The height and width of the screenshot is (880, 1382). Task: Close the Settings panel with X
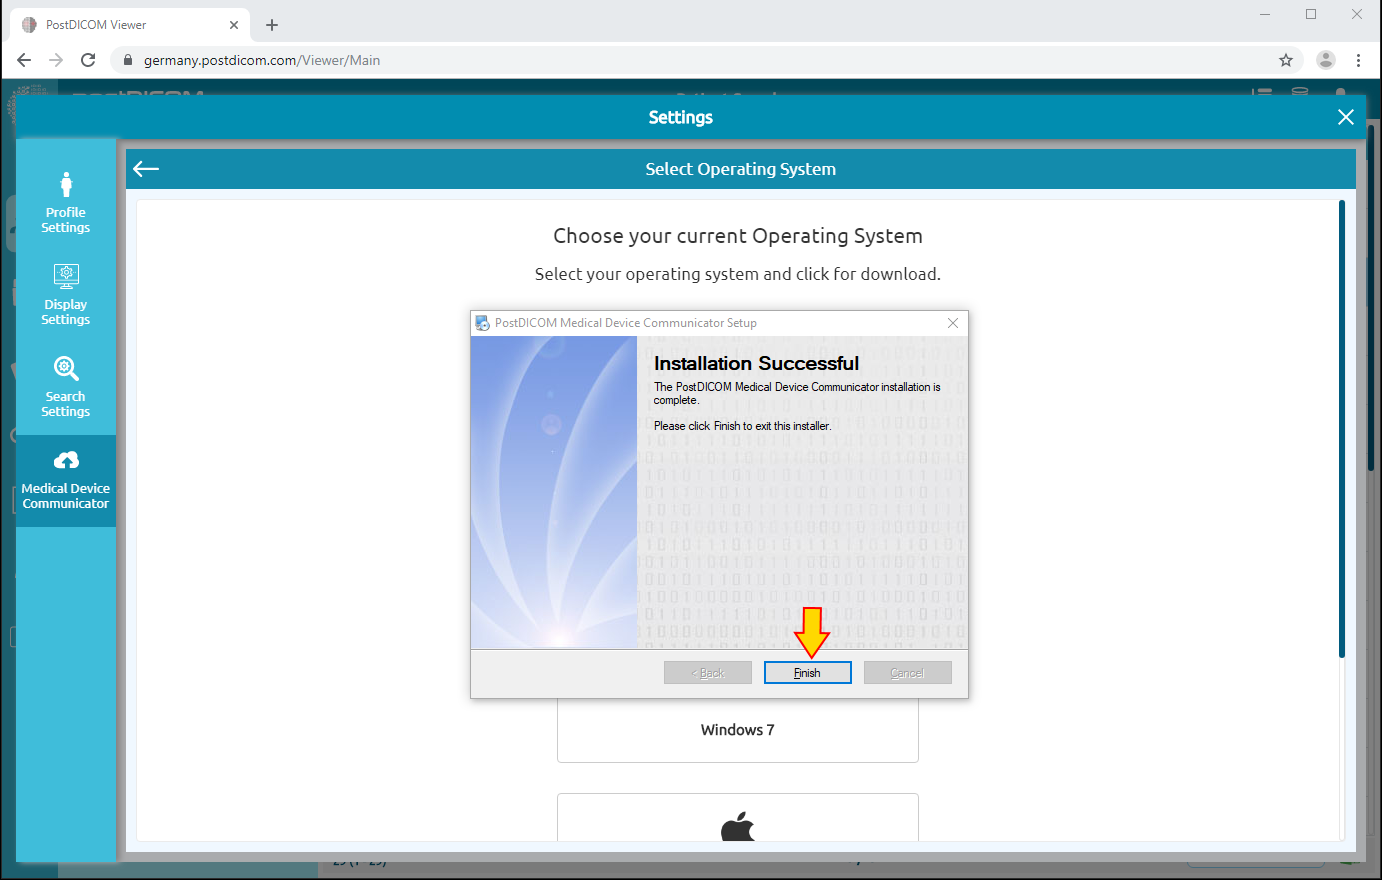click(1346, 117)
